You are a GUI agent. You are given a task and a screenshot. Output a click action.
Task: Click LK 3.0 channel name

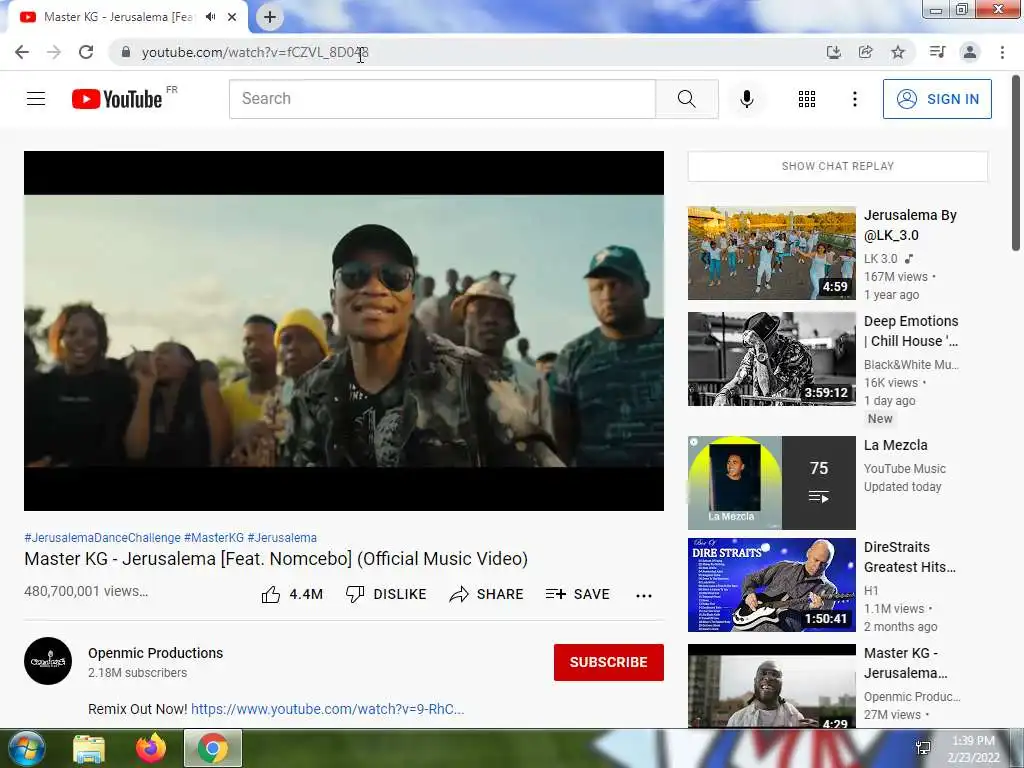pos(880,259)
